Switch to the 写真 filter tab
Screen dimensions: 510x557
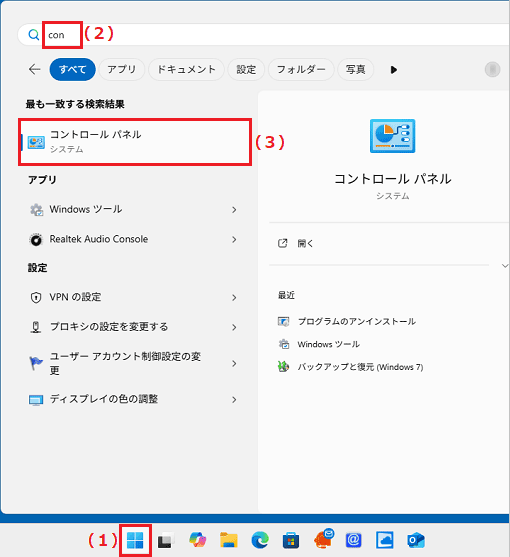tap(356, 69)
